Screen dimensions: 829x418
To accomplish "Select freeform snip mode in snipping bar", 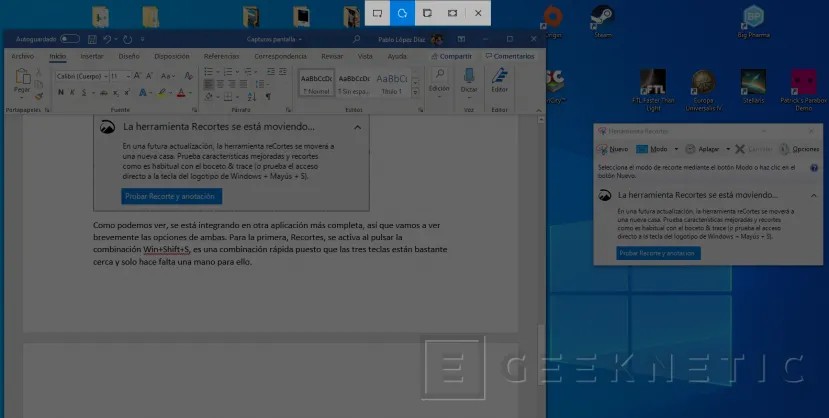I will pos(402,13).
